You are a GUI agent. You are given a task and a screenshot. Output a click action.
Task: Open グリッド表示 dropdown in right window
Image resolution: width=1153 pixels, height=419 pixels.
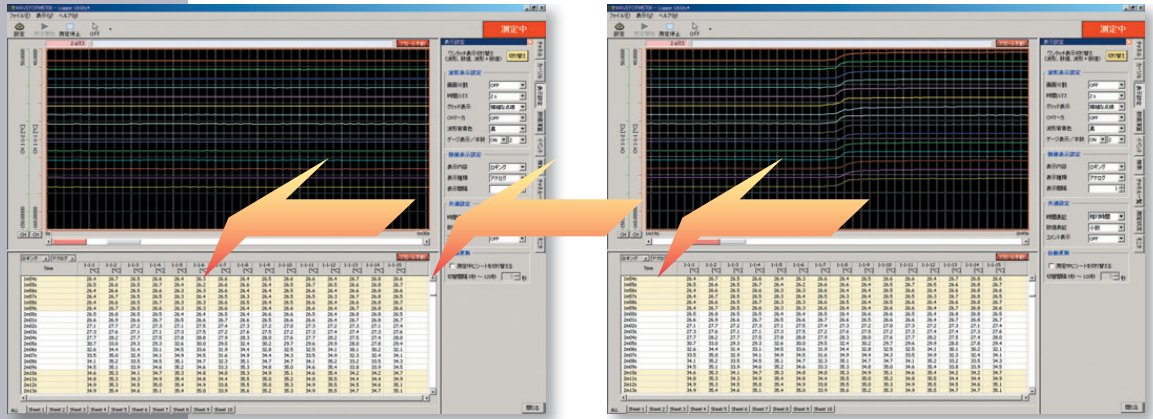1107,107
